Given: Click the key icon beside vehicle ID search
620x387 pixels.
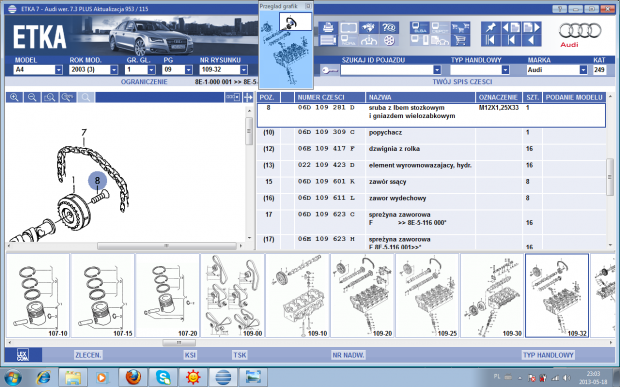Looking at the screenshot, I should pyautogui.click(x=329, y=70).
